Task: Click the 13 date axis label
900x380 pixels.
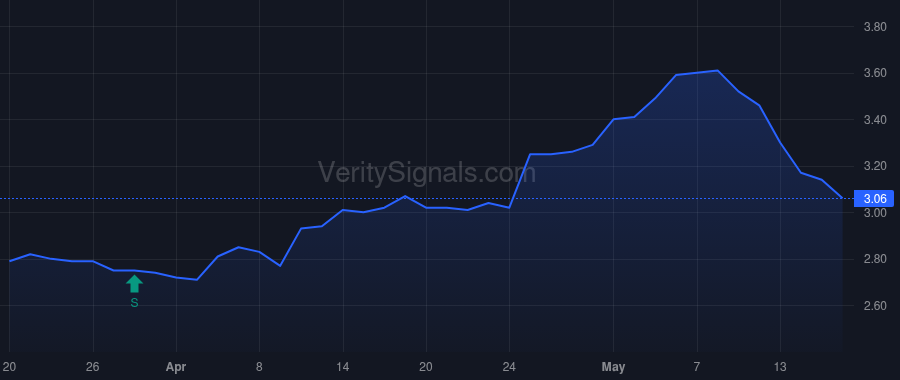Action: pos(780,367)
